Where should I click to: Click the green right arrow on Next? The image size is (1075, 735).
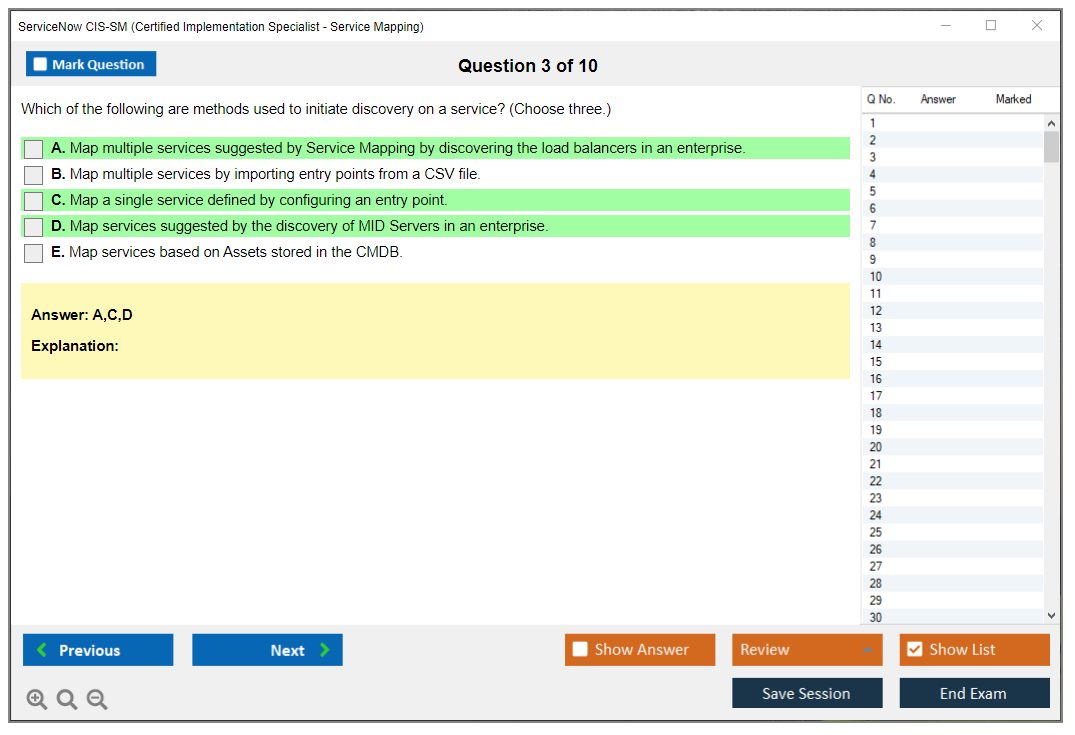coord(325,650)
